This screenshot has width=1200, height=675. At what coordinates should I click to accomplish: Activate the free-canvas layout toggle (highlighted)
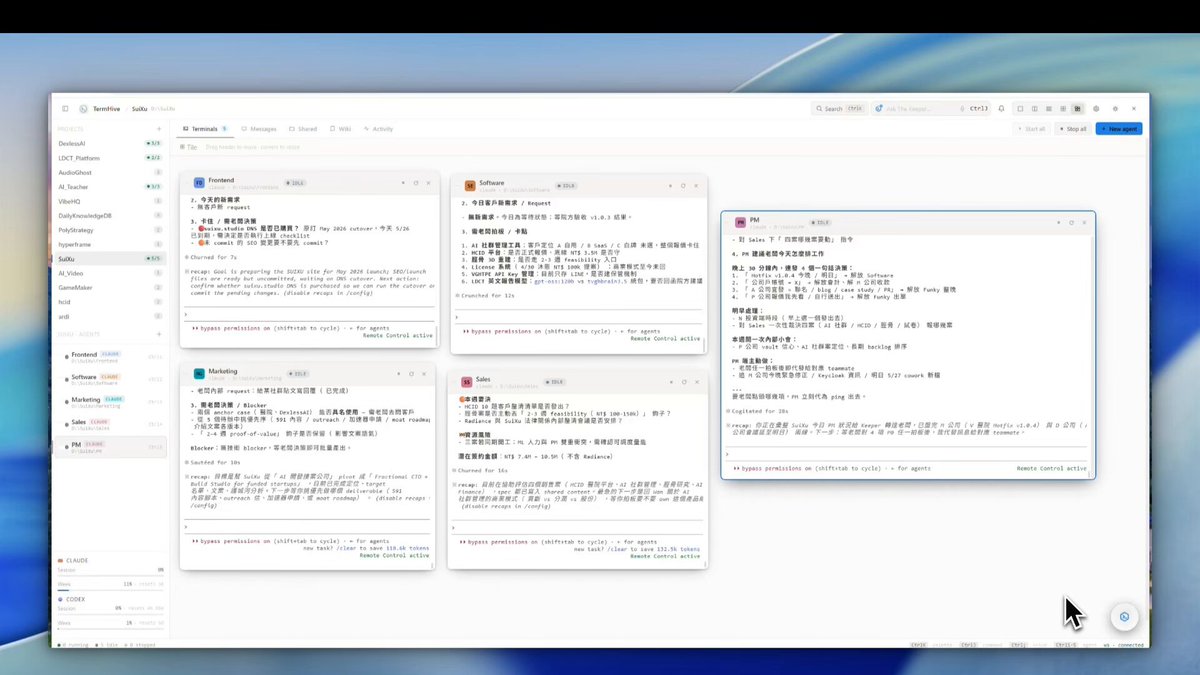(1077, 108)
